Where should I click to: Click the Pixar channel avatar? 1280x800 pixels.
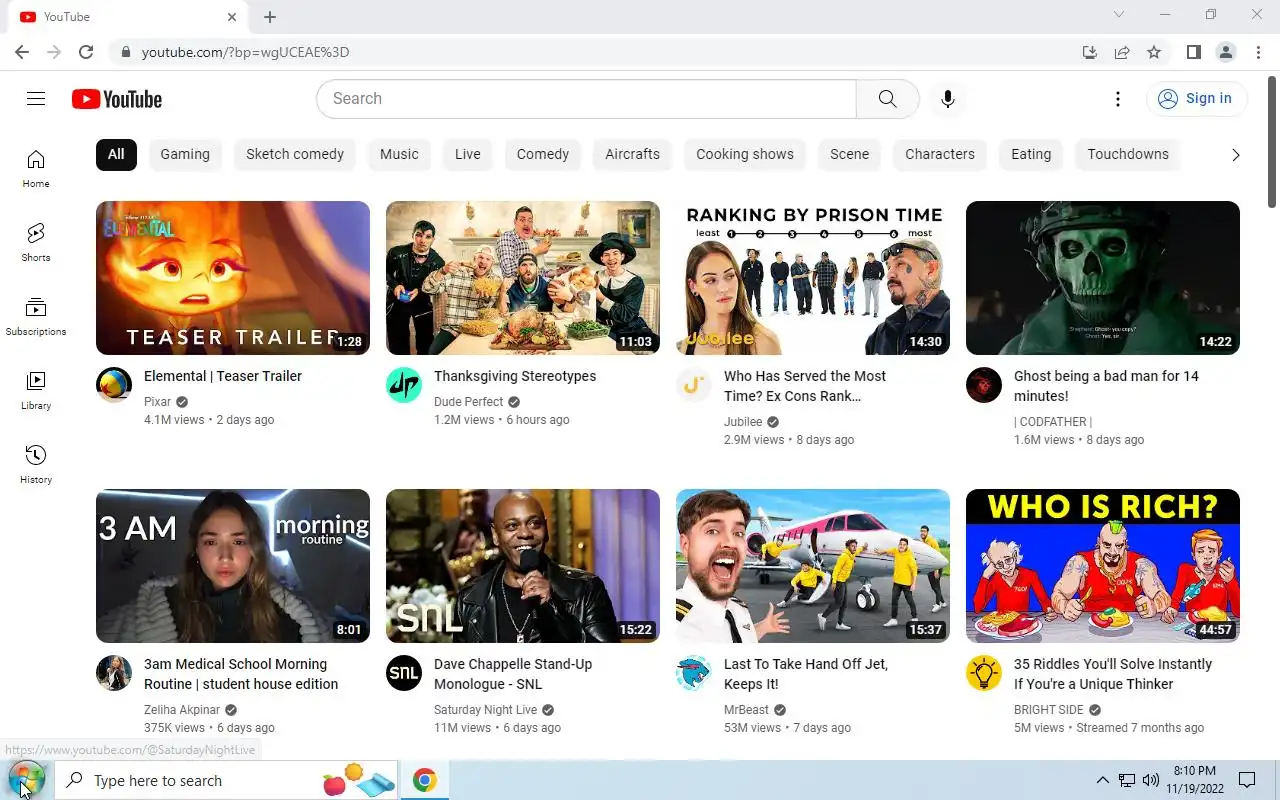coord(114,385)
